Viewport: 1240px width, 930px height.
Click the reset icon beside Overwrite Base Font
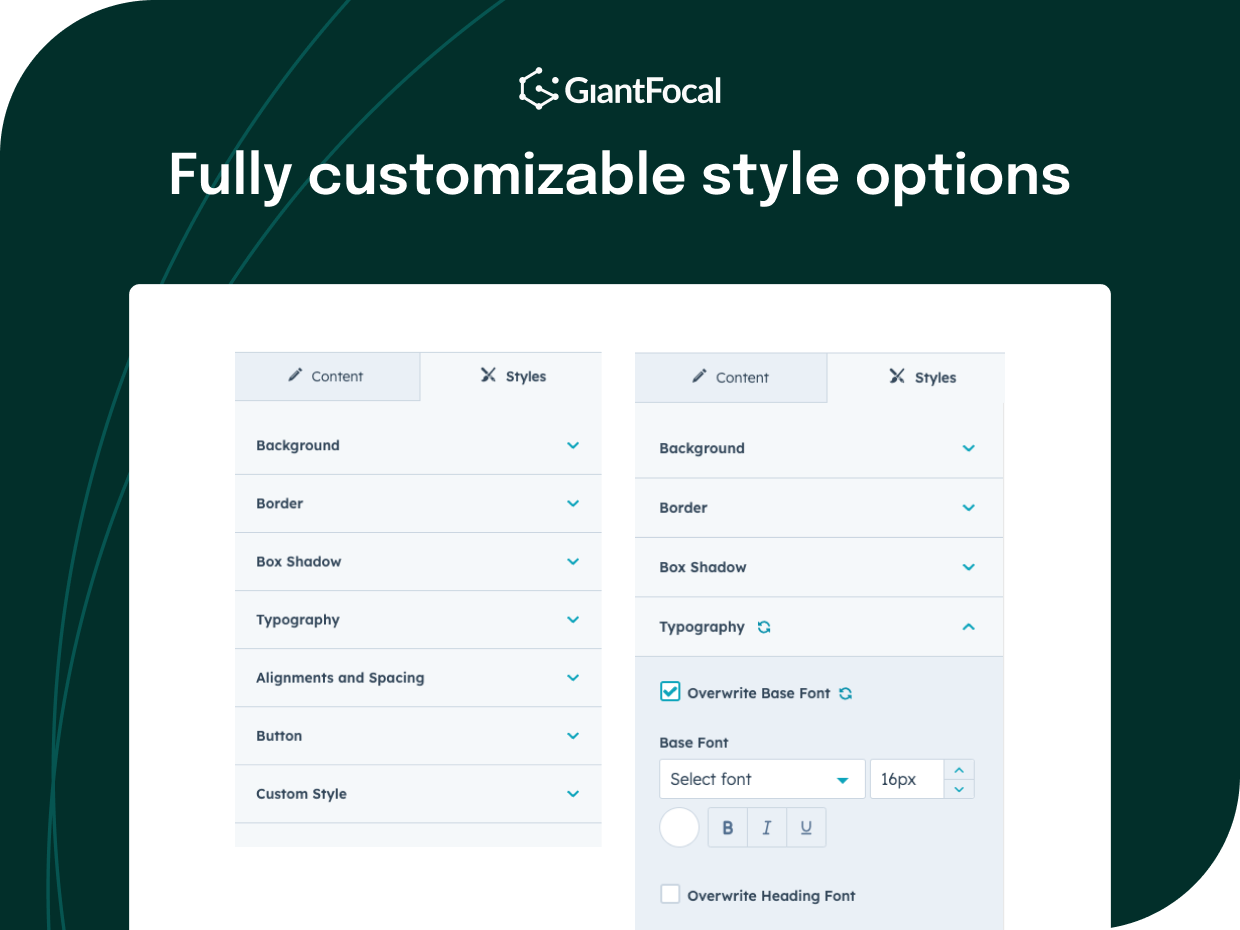pos(845,692)
